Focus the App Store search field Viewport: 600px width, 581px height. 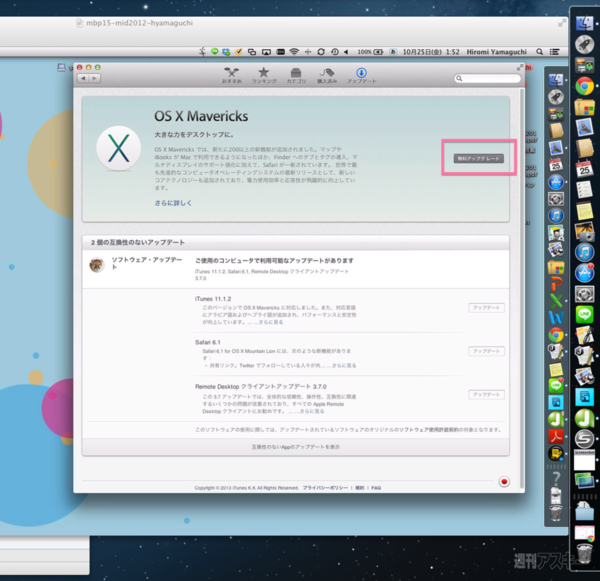point(487,78)
